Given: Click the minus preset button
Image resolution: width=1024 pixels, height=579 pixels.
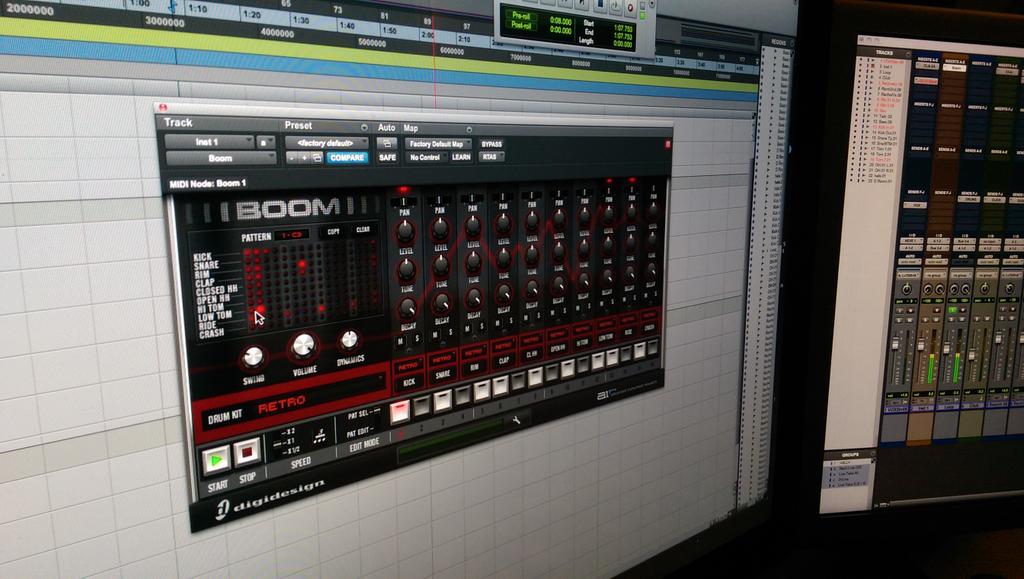Looking at the screenshot, I should [291, 158].
